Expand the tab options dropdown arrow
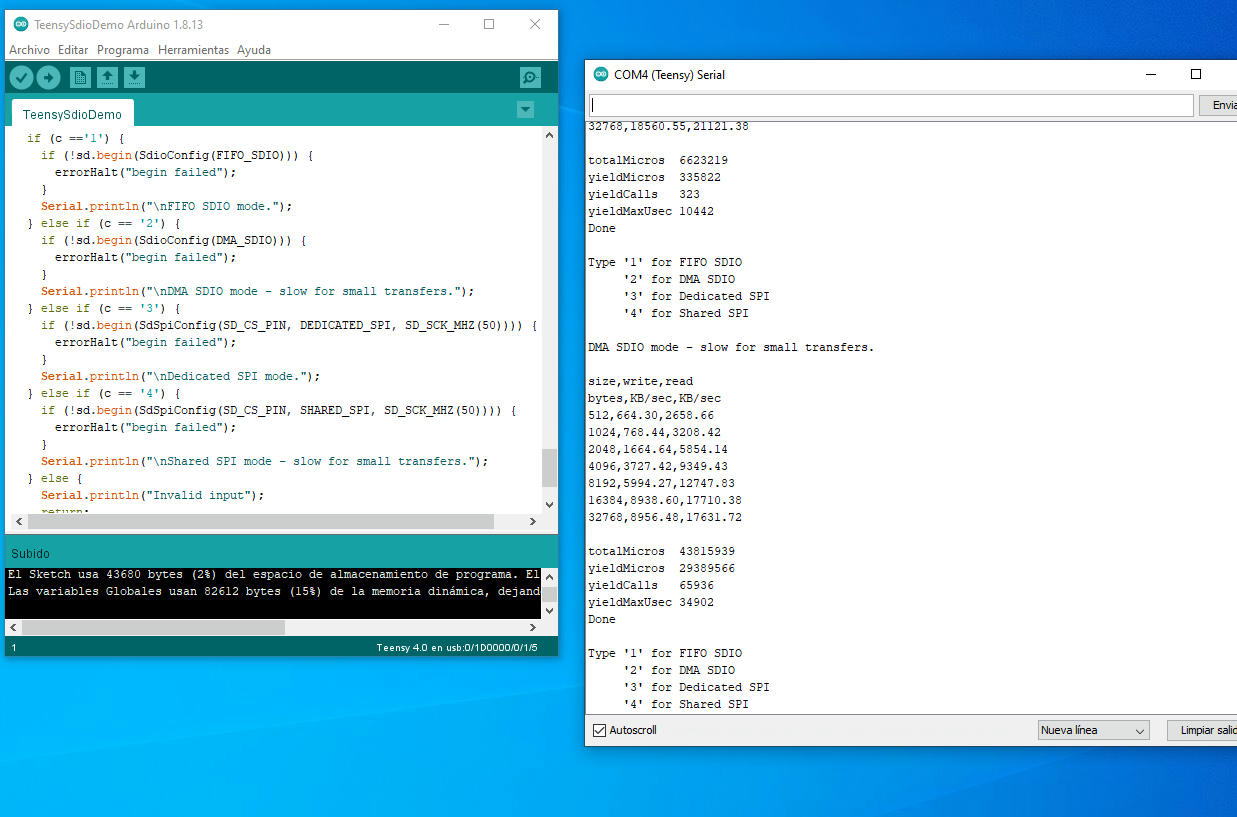The image size is (1237, 817). click(x=526, y=109)
